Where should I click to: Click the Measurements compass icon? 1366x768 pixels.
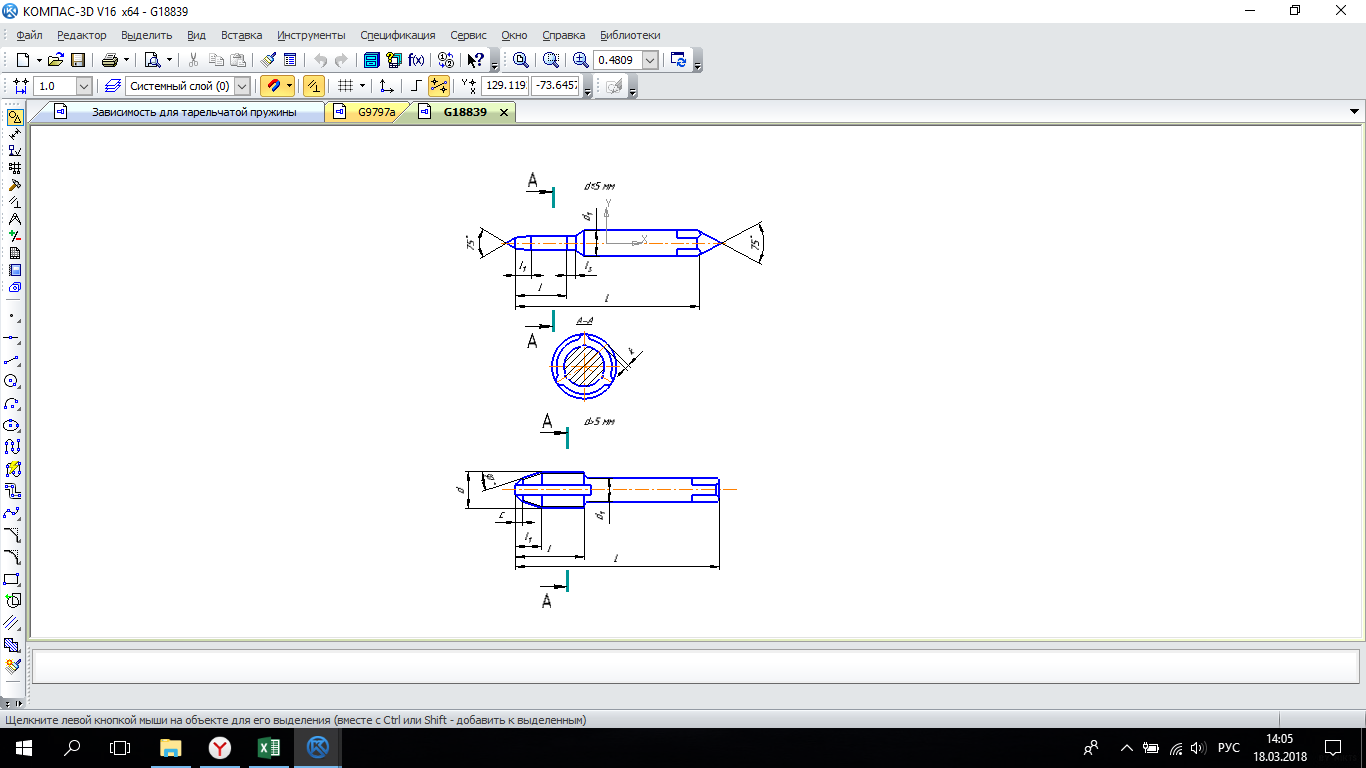click(14, 219)
